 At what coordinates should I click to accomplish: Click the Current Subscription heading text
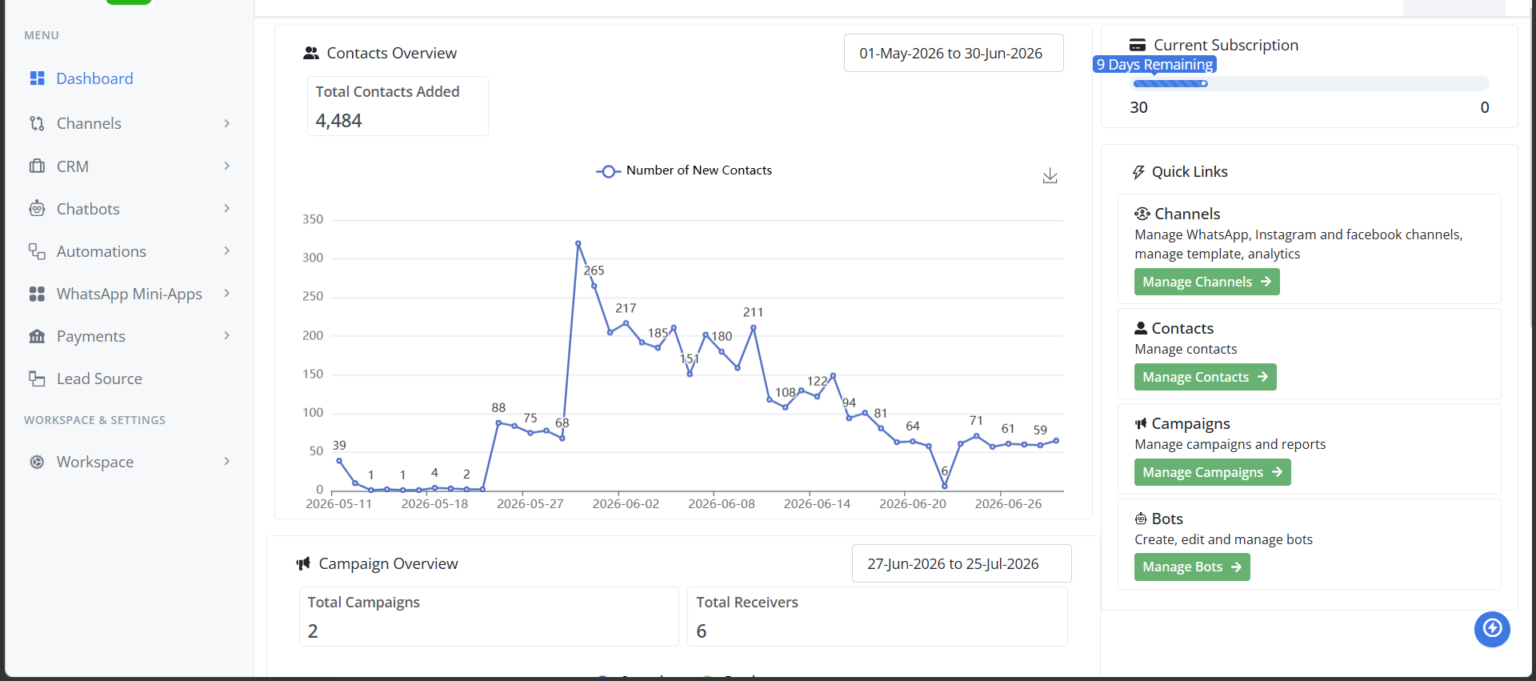(1226, 45)
